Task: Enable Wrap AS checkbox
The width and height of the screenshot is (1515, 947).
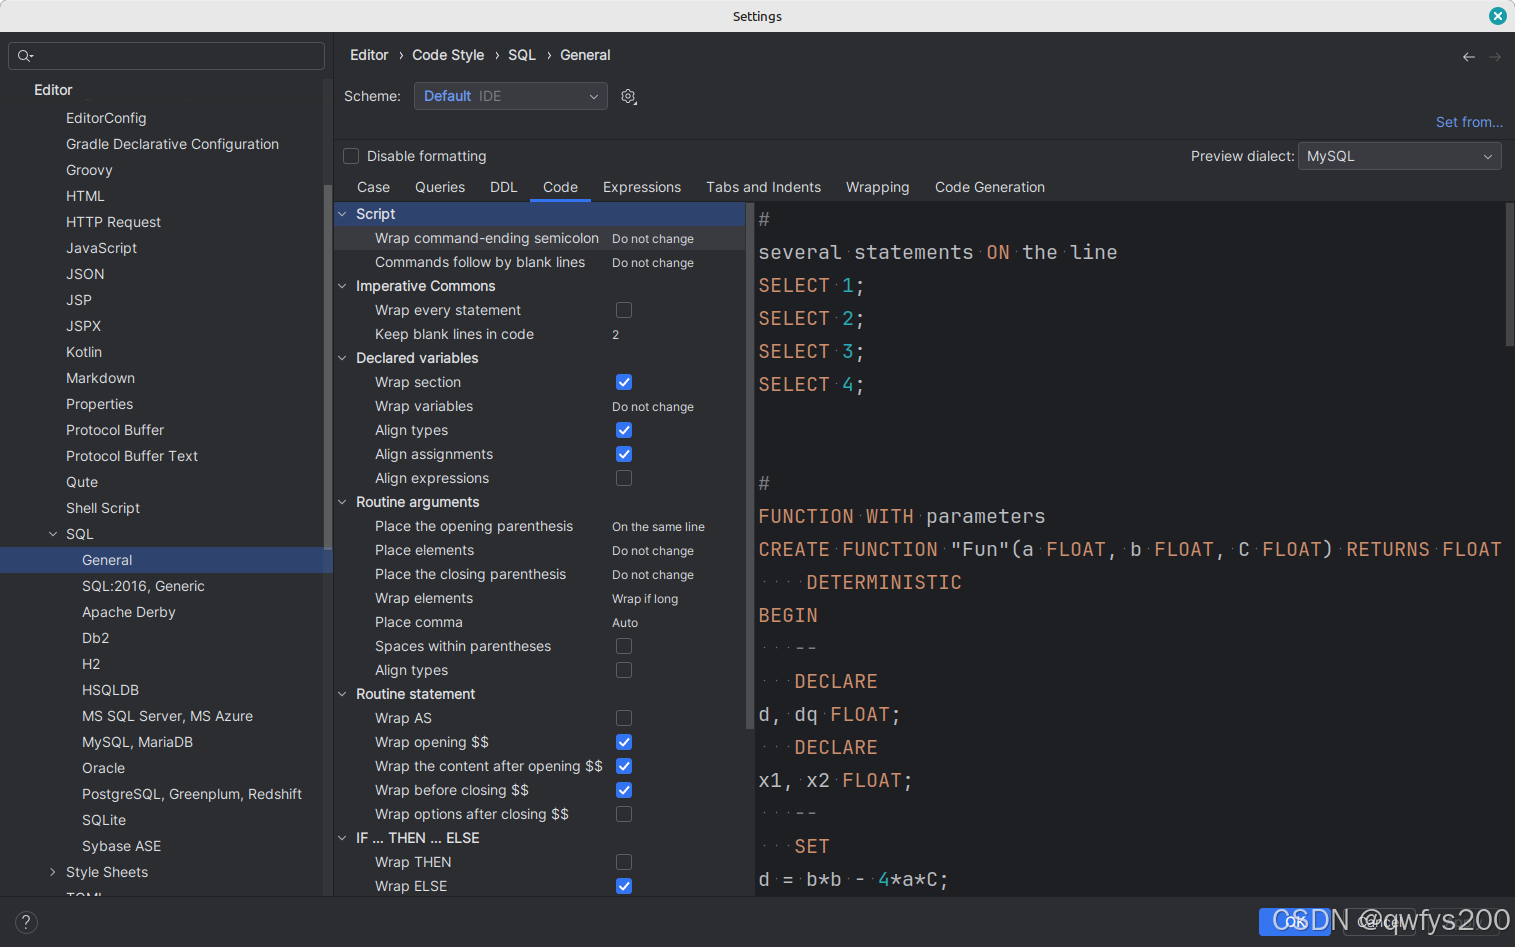Action: (x=624, y=718)
